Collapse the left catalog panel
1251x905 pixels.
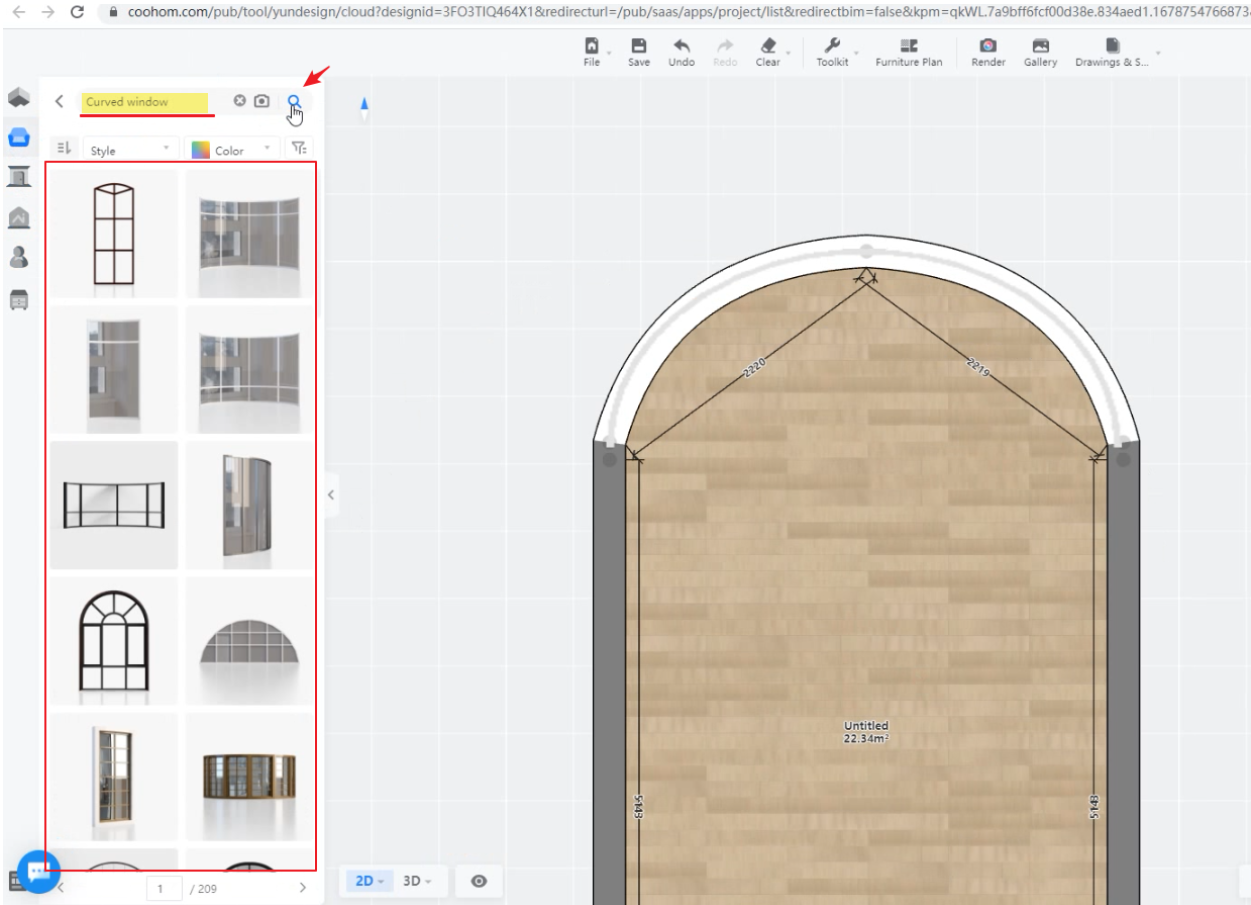[331, 494]
